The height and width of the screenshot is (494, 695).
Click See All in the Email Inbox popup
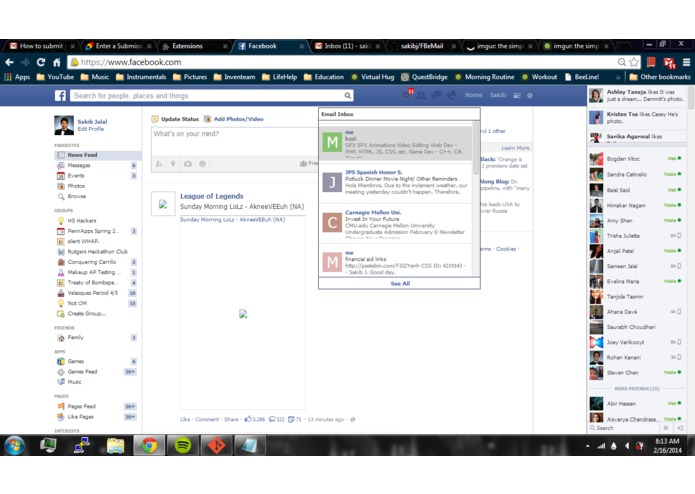(400, 284)
